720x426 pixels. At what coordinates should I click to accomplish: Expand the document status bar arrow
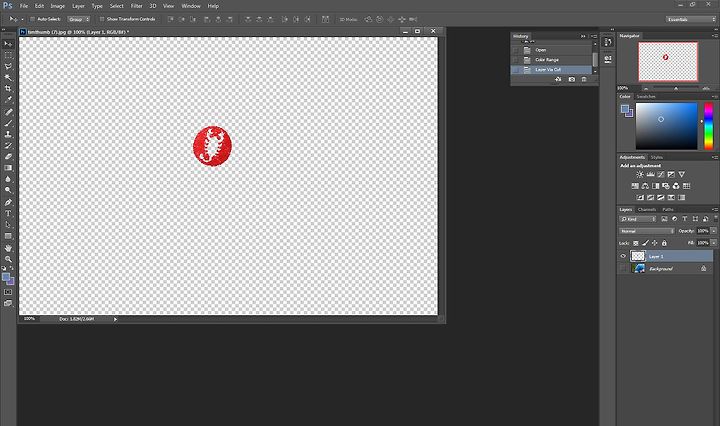(x=115, y=319)
